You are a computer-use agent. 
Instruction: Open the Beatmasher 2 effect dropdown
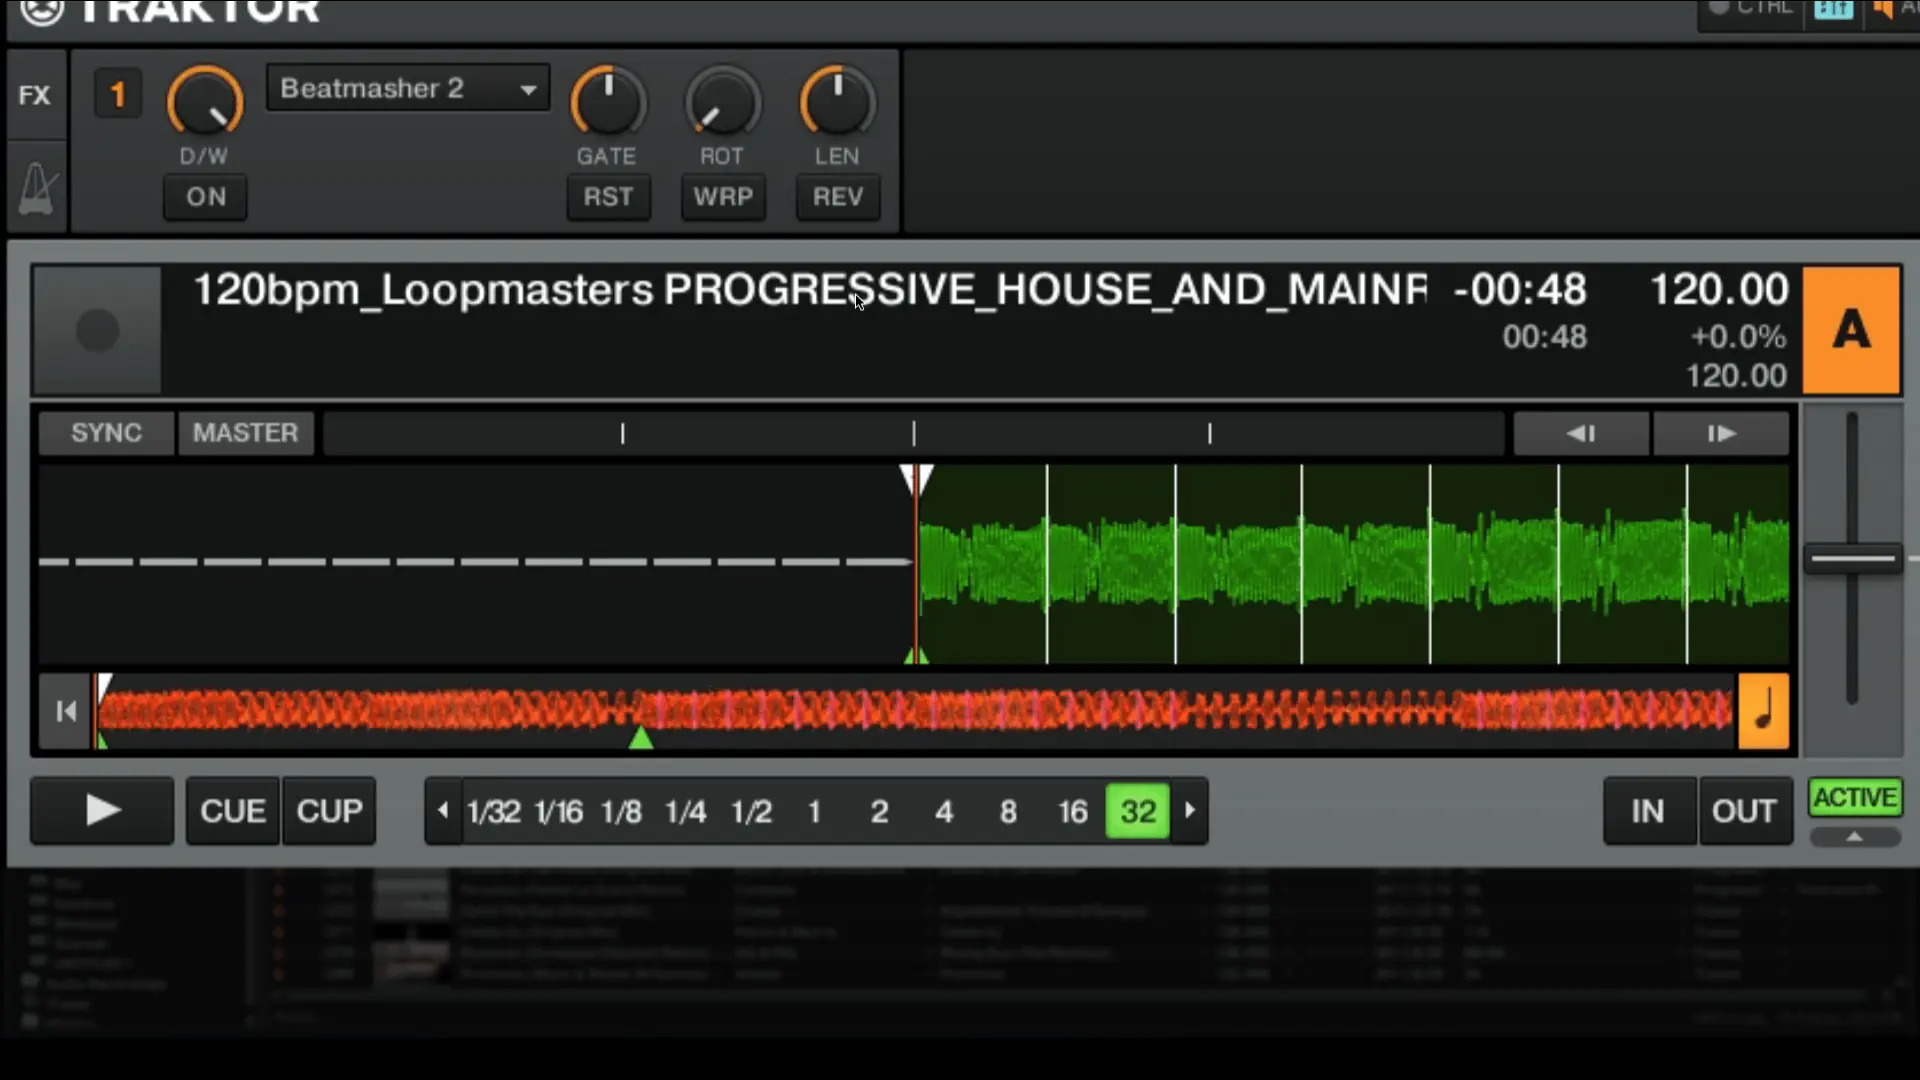[408, 89]
